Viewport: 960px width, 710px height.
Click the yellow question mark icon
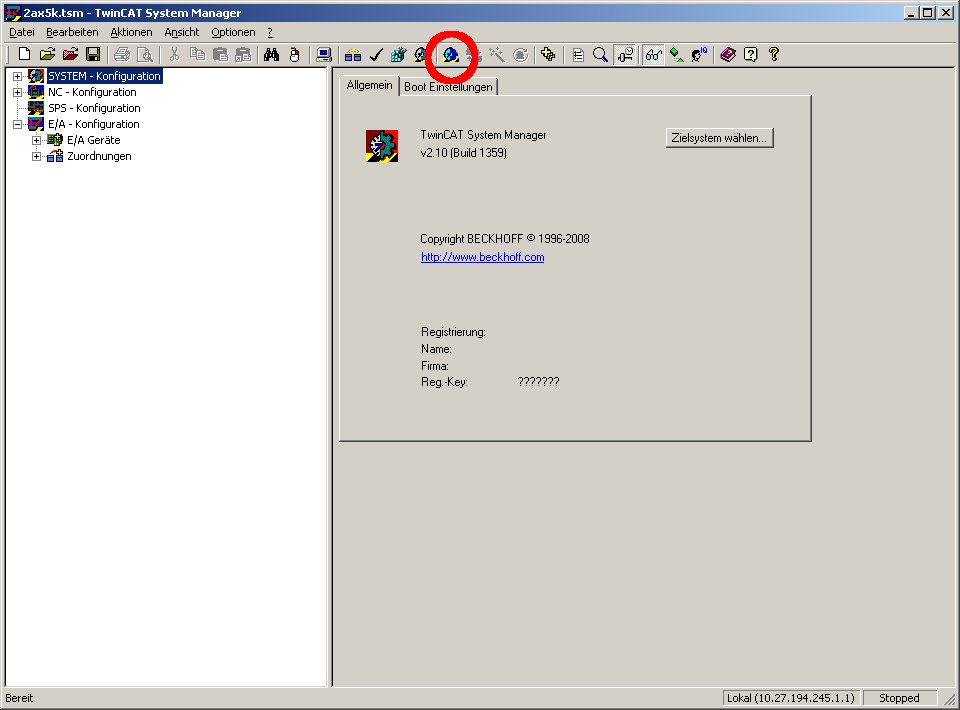[x=774, y=54]
